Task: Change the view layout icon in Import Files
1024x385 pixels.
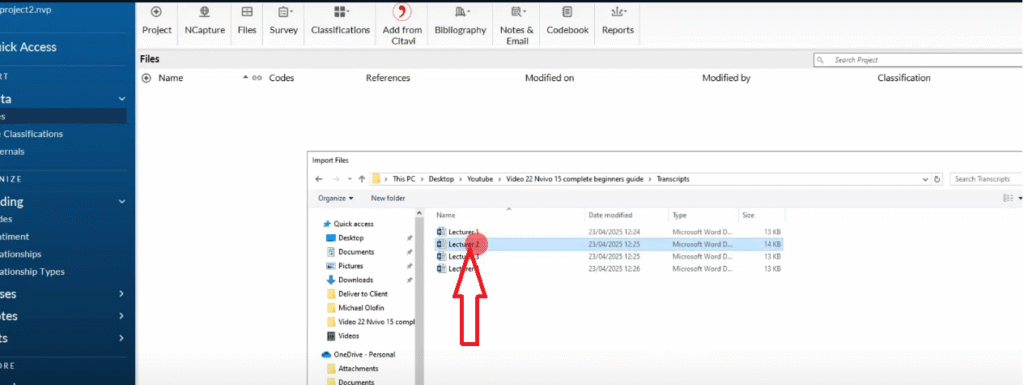Action: (x=1008, y=198)
